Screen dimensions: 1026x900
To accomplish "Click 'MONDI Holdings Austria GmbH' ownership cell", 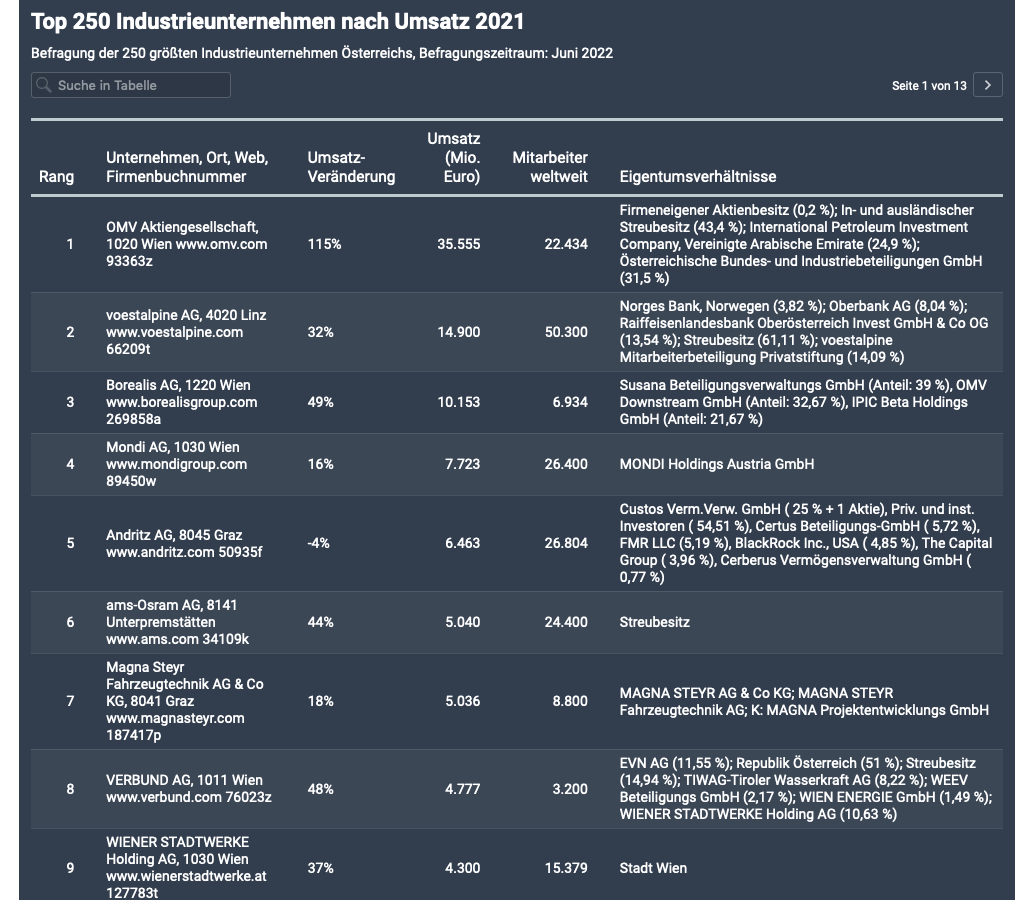I will (716, 464).
